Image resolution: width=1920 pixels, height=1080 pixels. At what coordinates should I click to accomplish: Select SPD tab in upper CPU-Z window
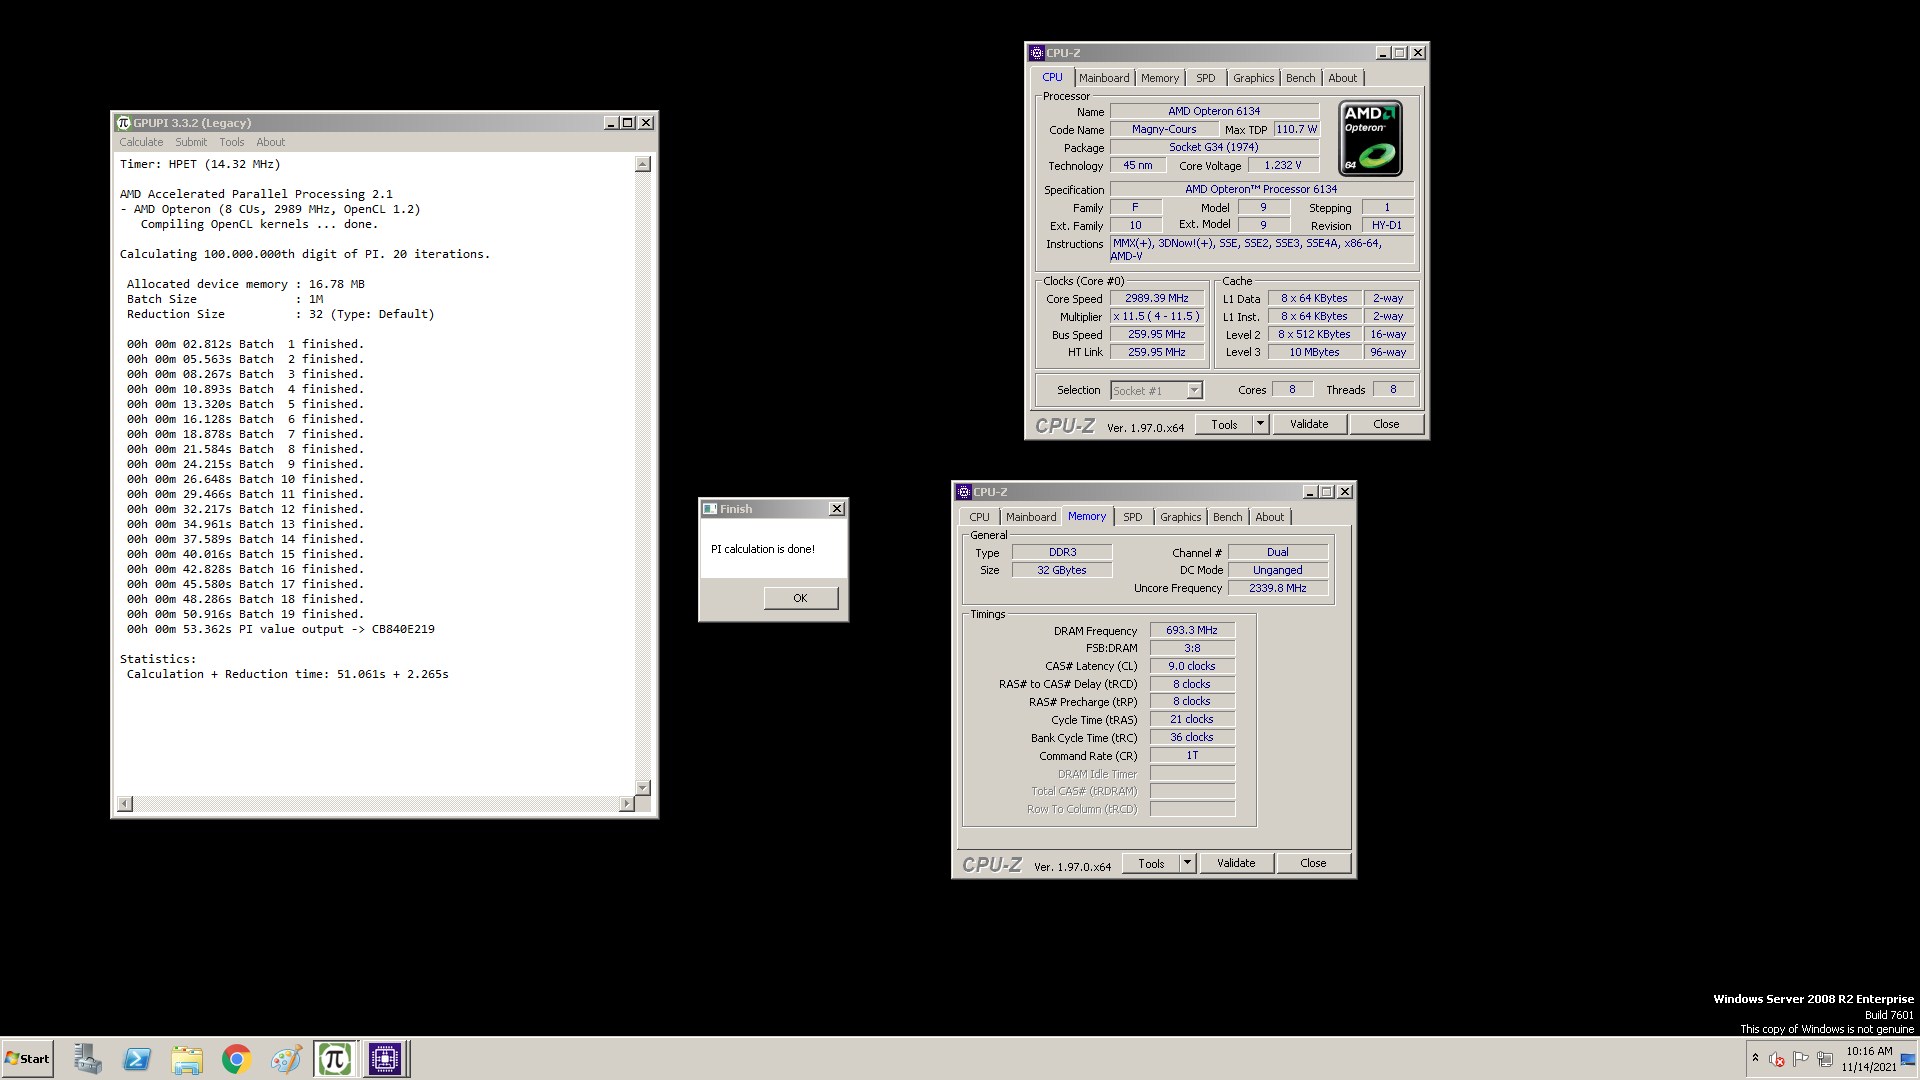1206,78
